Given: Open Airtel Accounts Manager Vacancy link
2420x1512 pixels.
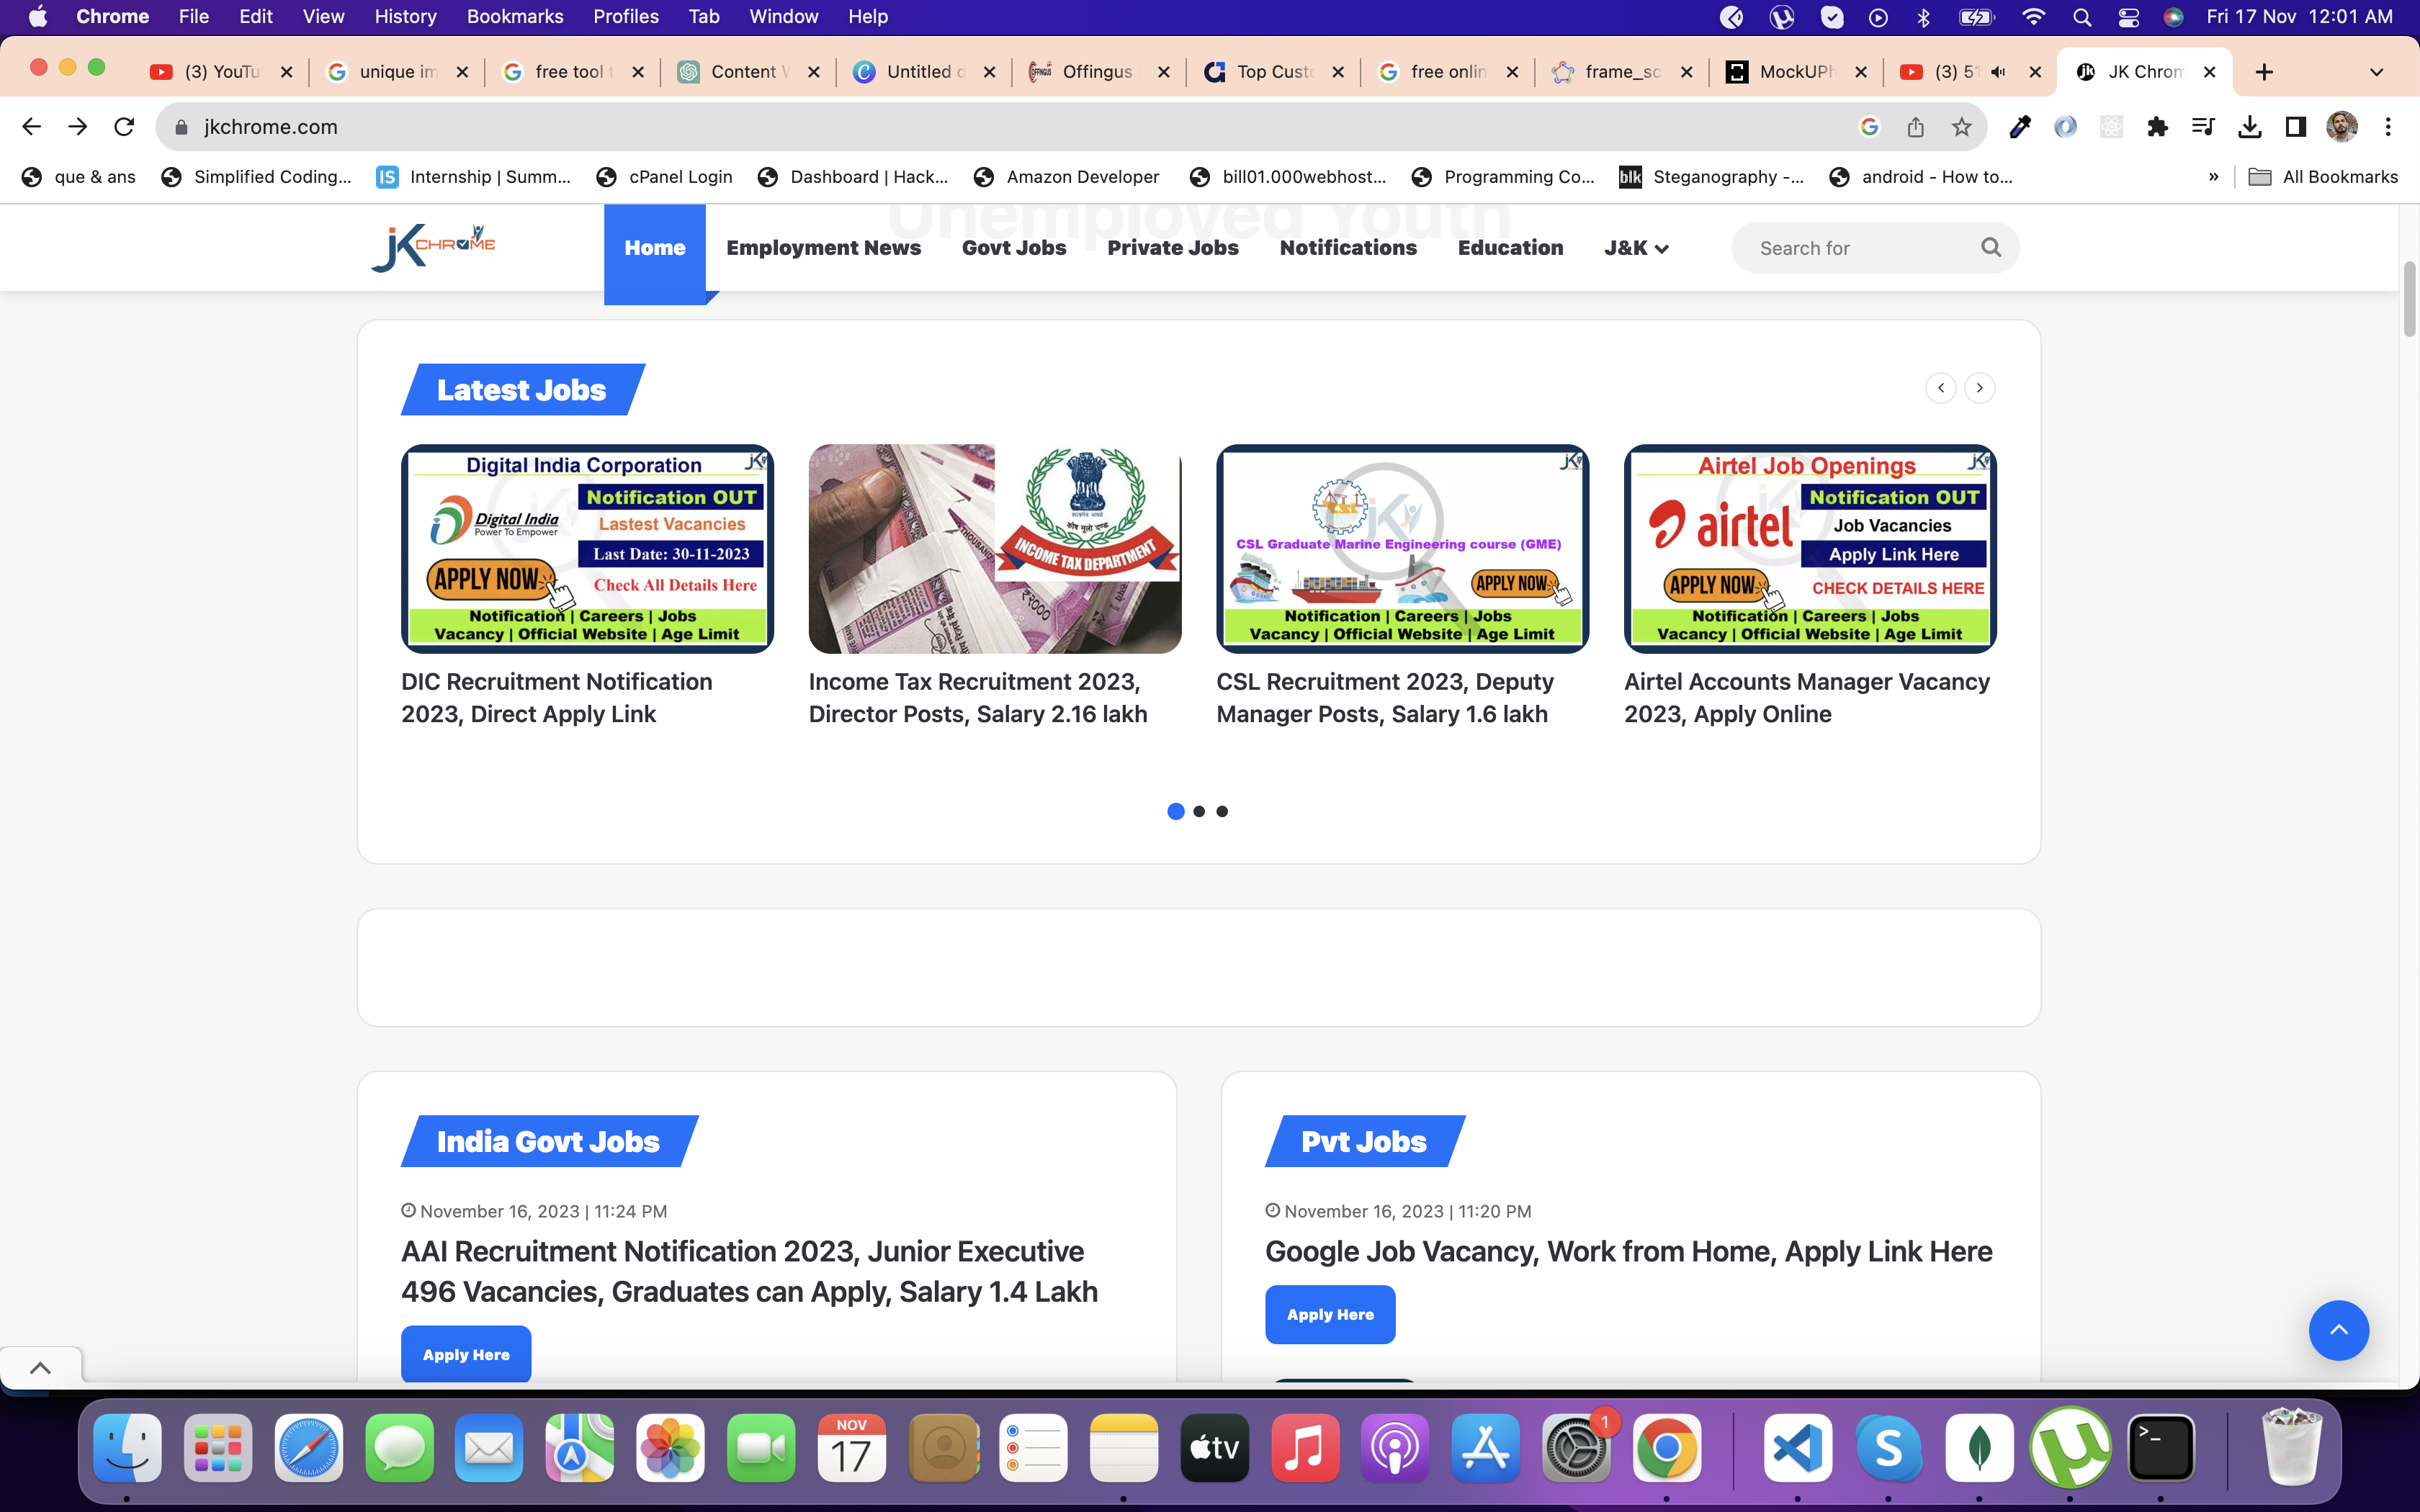Looking at the screenshot, I should pos(1807,698).
